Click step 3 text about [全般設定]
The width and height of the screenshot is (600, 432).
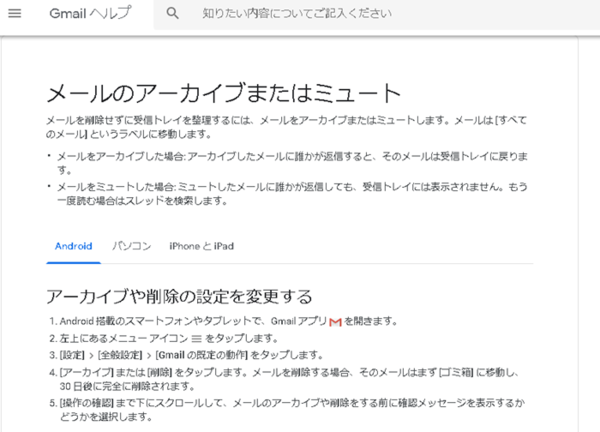point(191,355)
